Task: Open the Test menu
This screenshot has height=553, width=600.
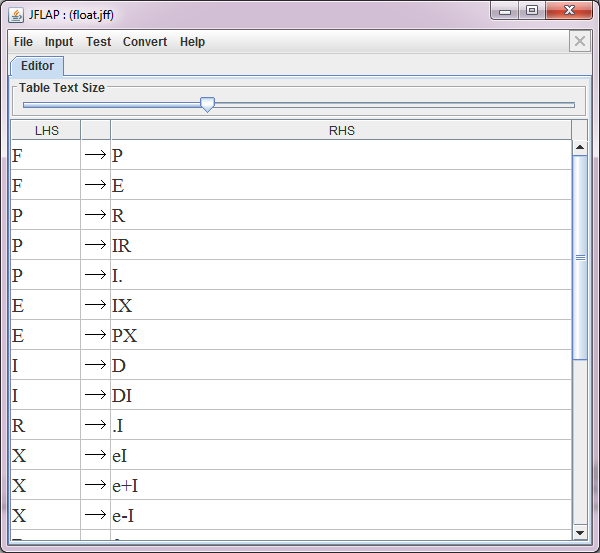Action: click(x=98, y=42)
